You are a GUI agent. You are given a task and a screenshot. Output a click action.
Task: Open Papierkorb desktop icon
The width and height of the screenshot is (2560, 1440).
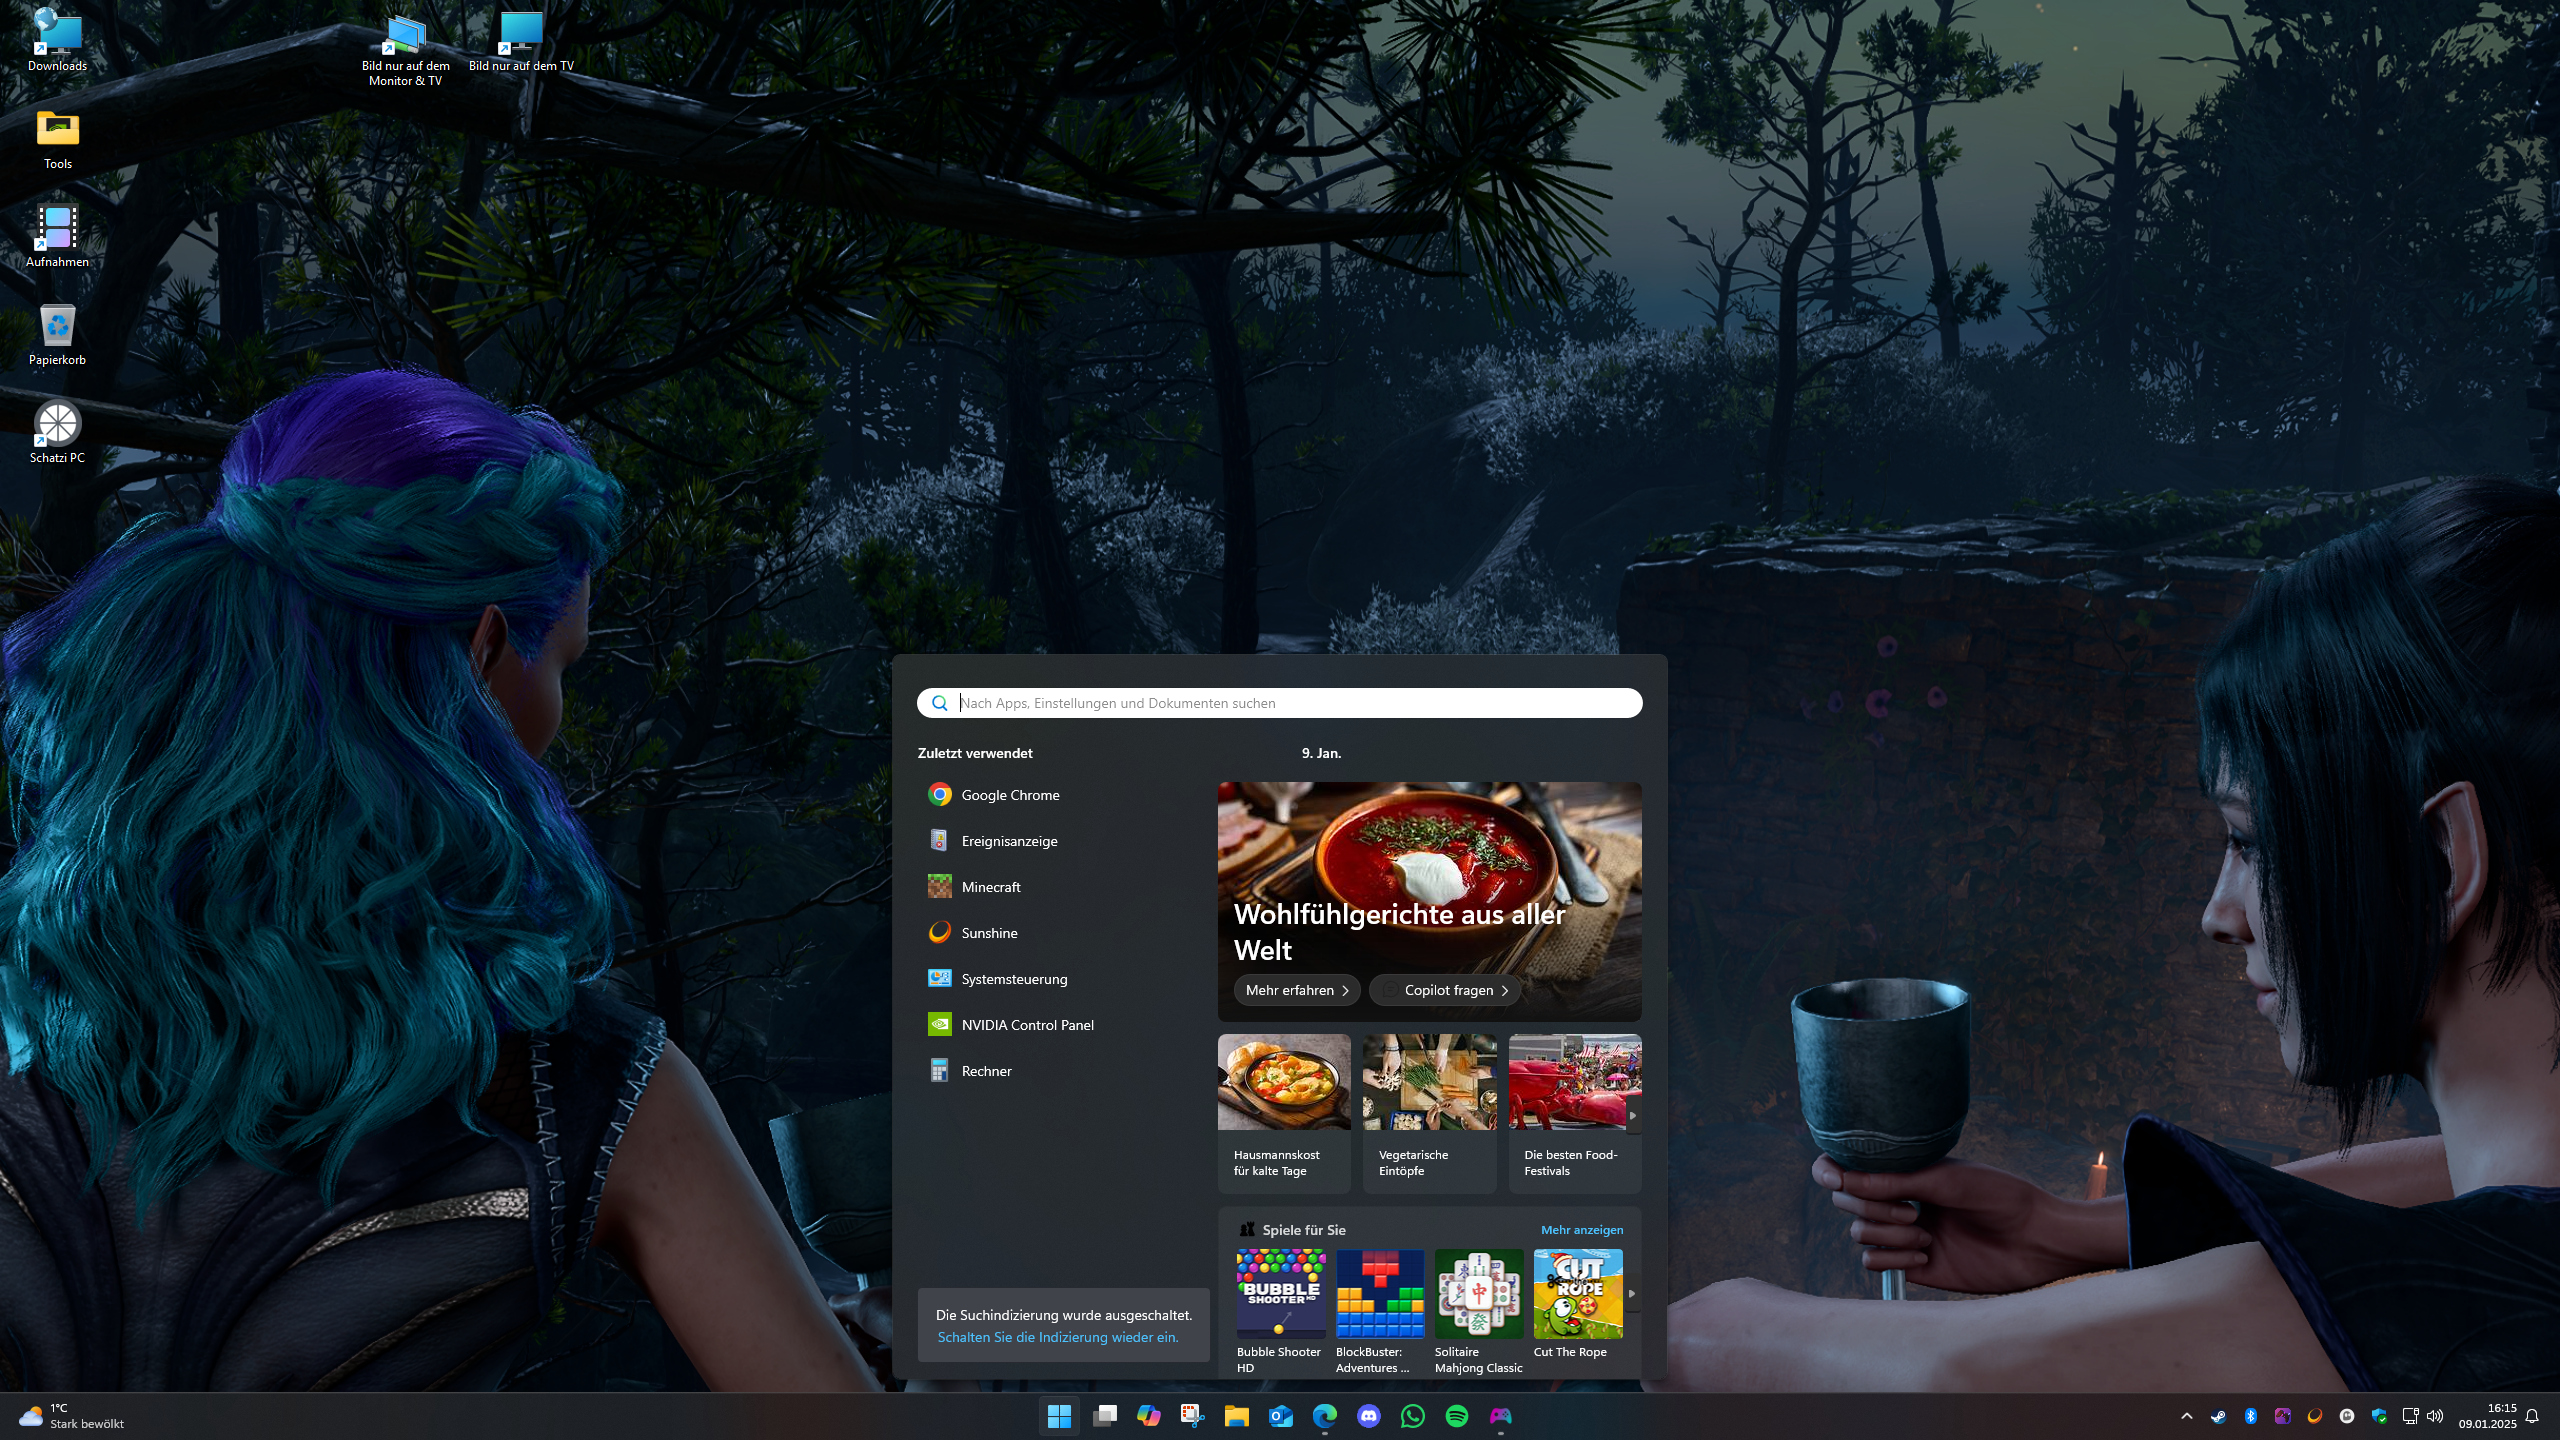click(x=57, y=335)
